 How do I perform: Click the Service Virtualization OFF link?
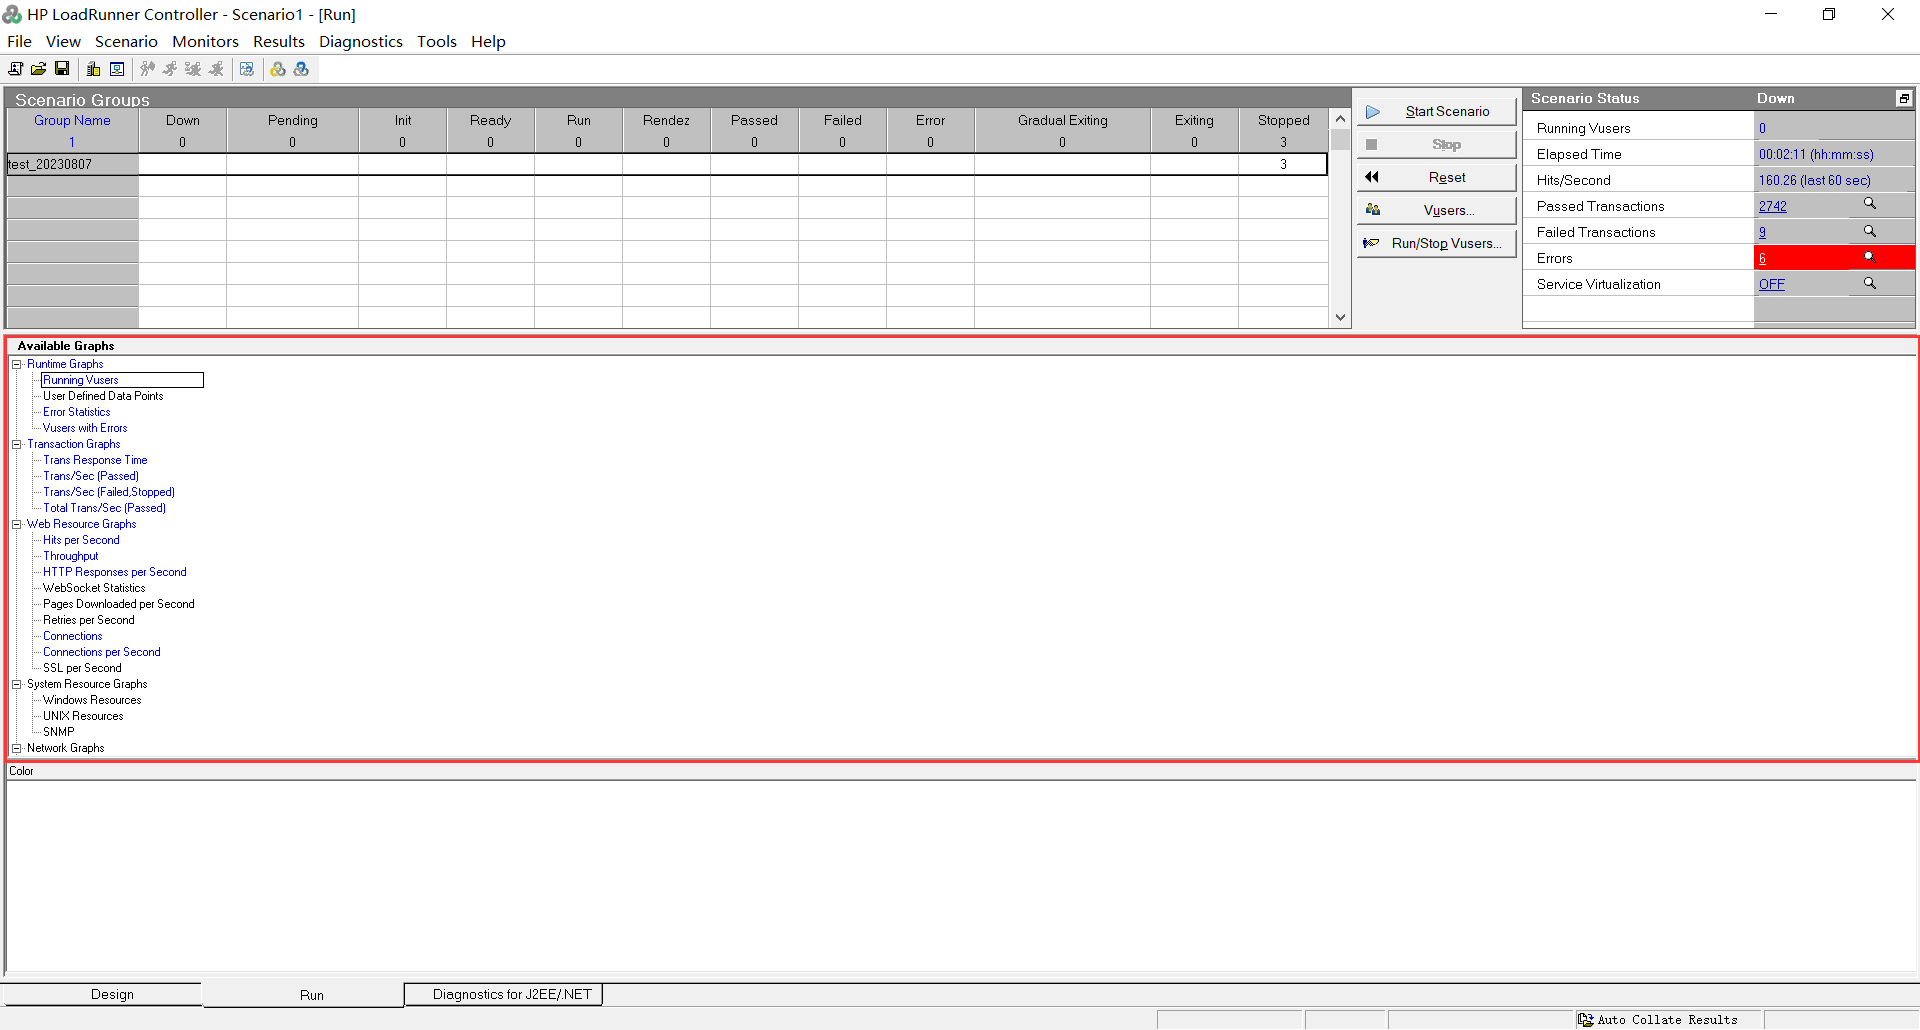1772,284
